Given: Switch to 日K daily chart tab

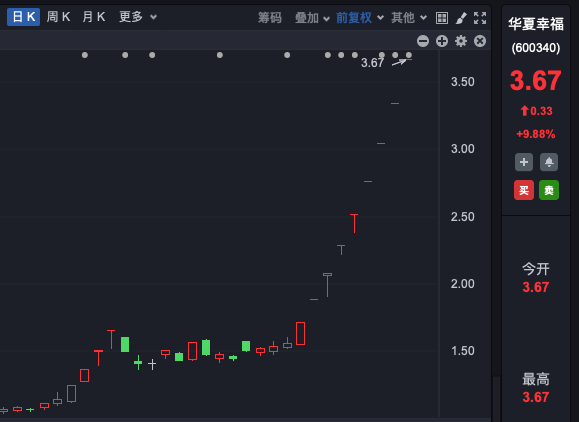Looking at the screenshot, I should [24, 17].
